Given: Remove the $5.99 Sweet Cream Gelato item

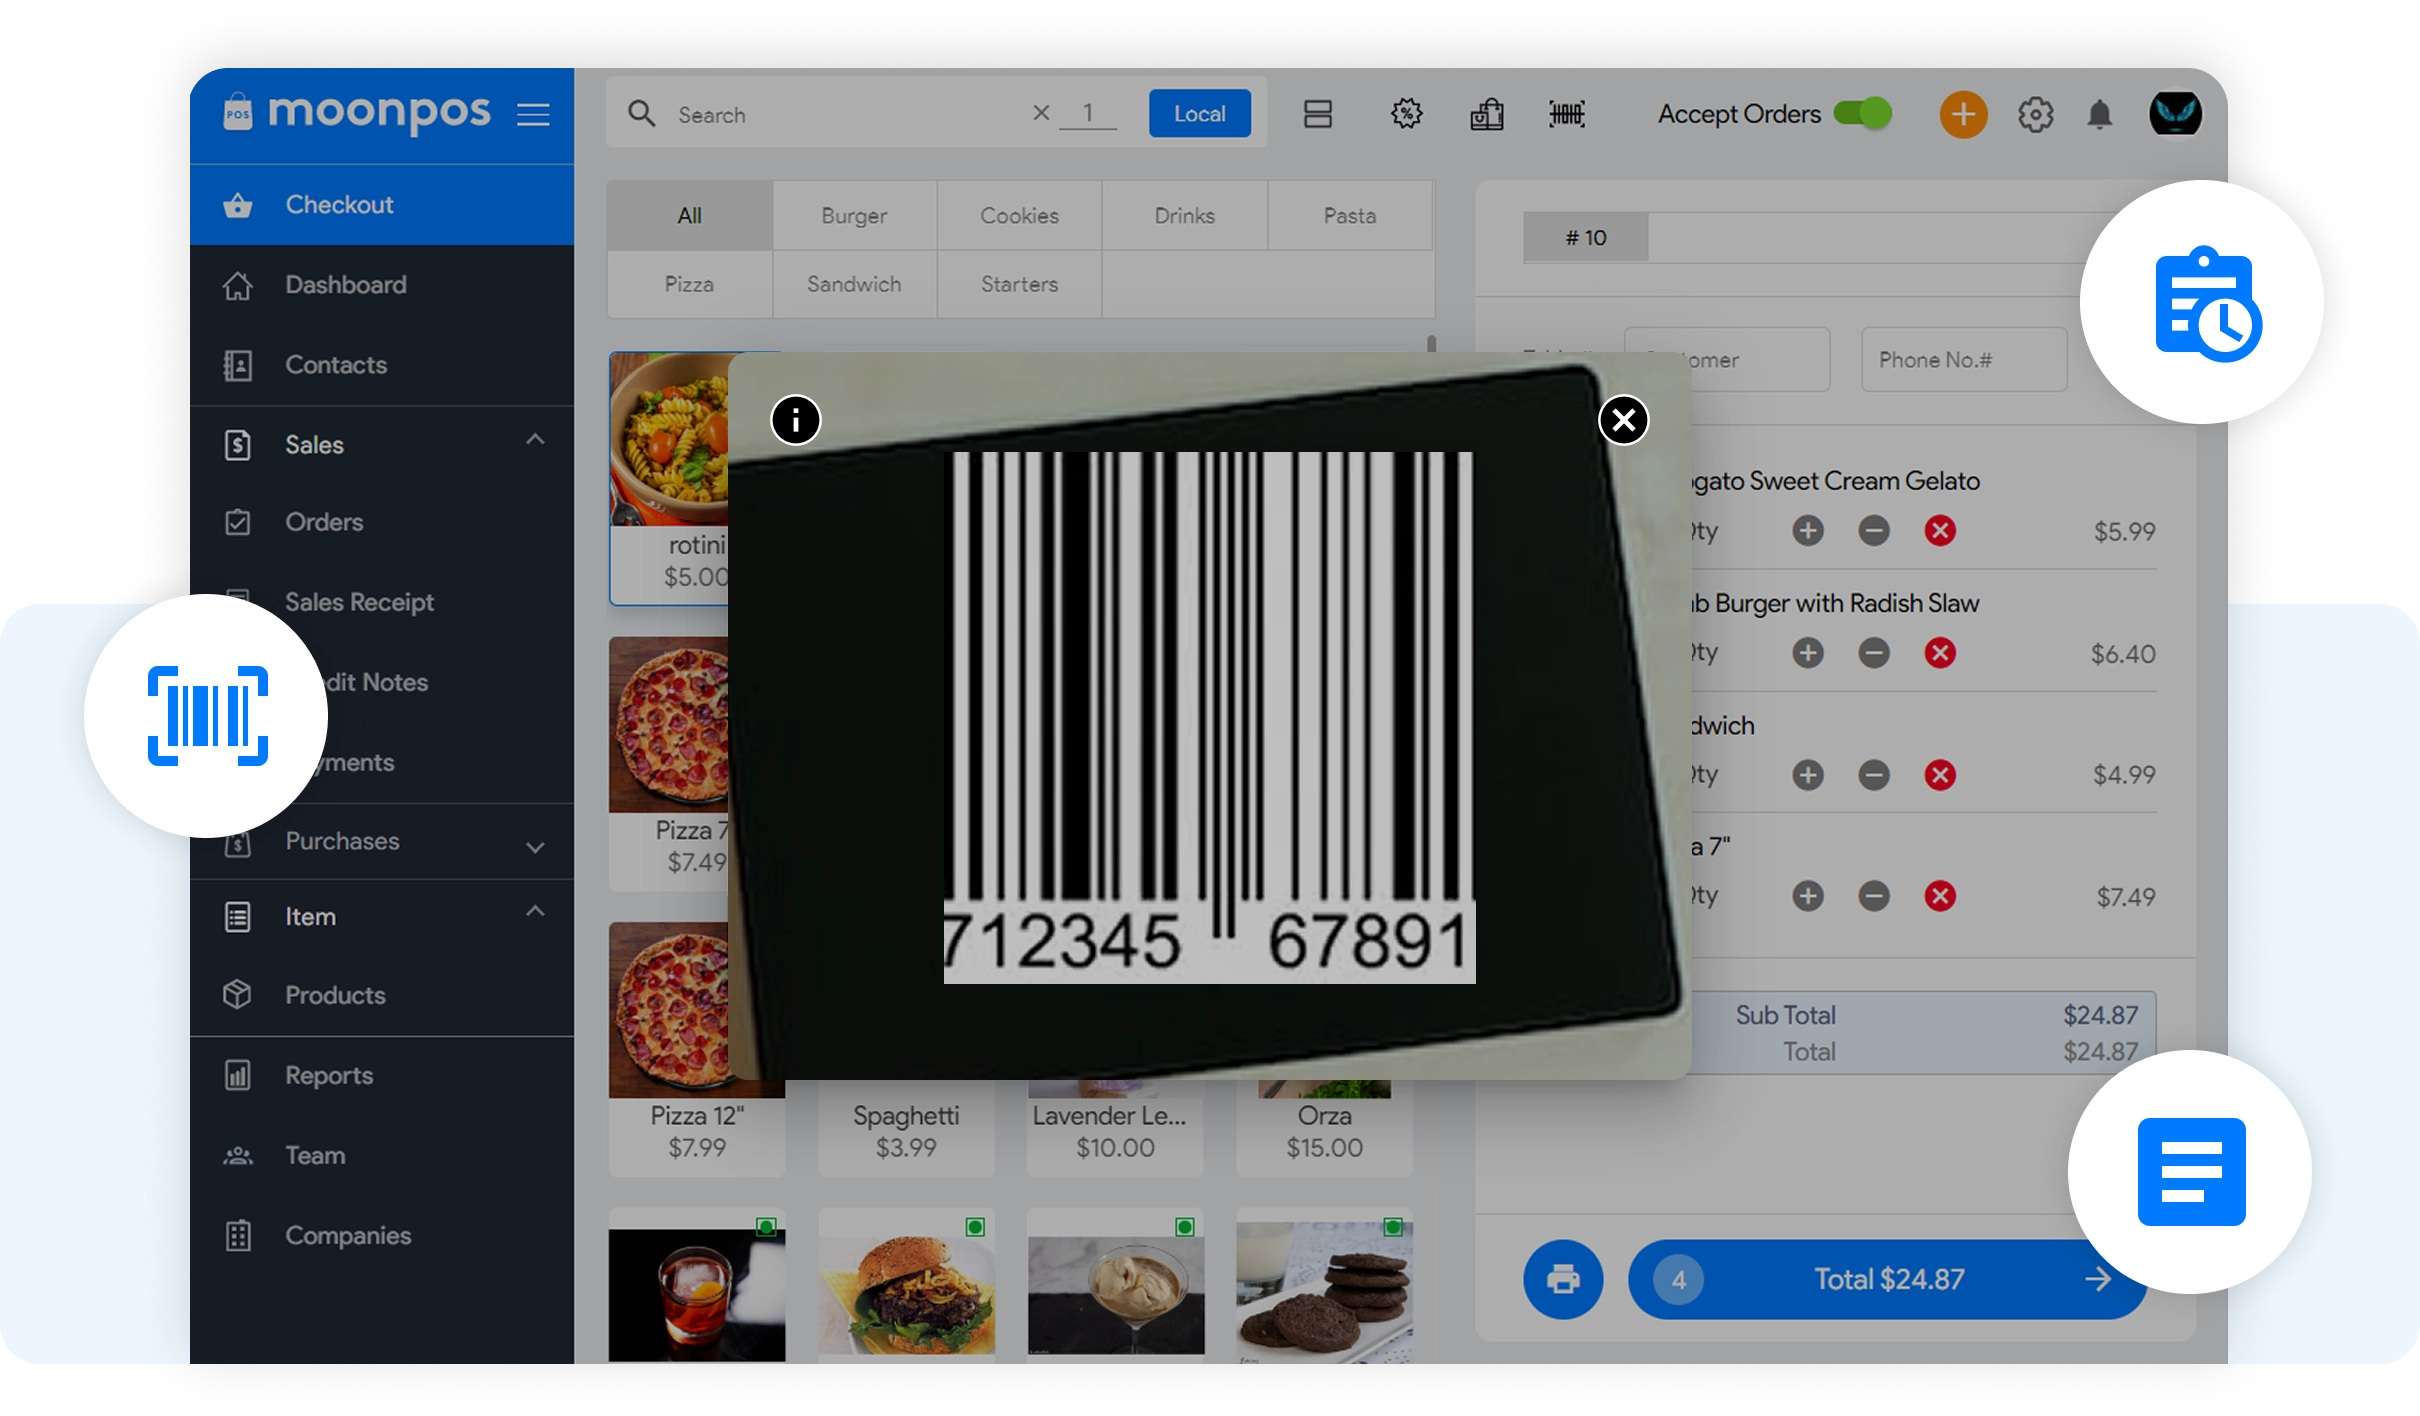Looking at the screenshot, I should [x=1940, y=531].
